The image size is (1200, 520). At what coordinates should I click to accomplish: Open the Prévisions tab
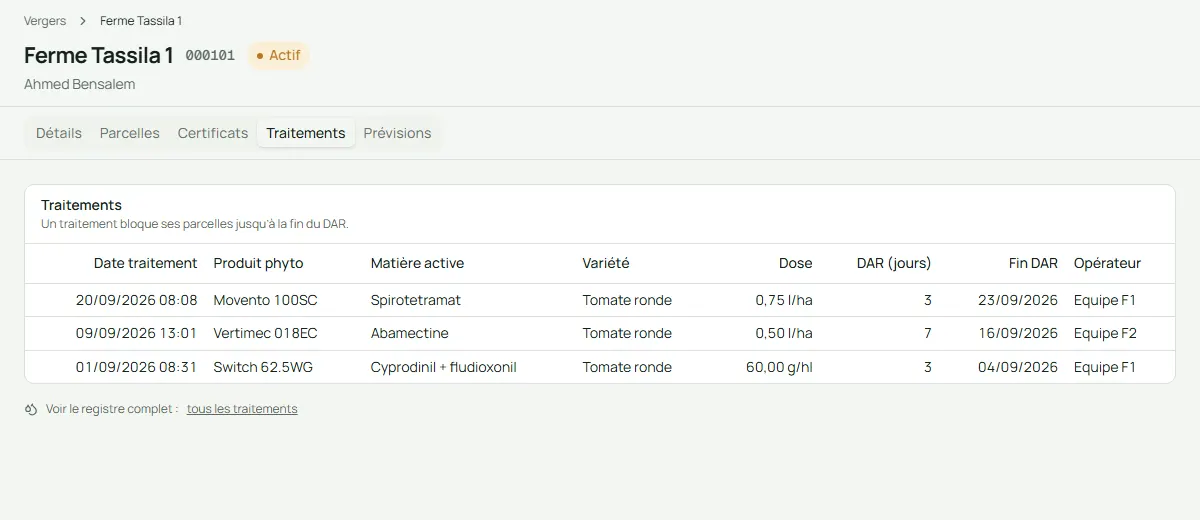(397, 133)
